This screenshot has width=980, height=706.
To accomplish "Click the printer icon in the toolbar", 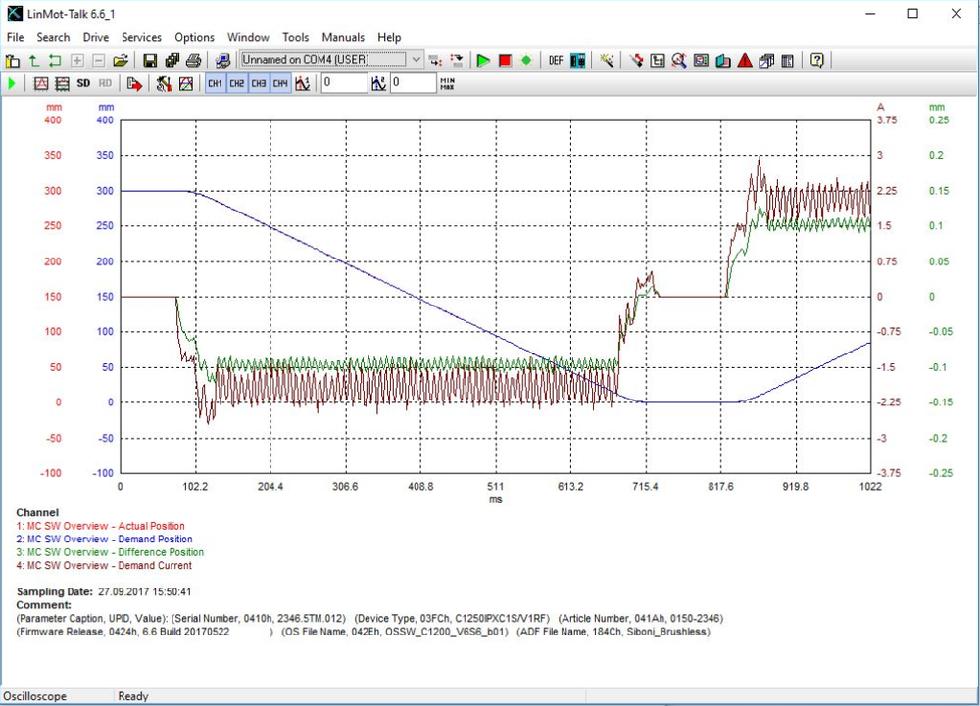I will 194,61.
